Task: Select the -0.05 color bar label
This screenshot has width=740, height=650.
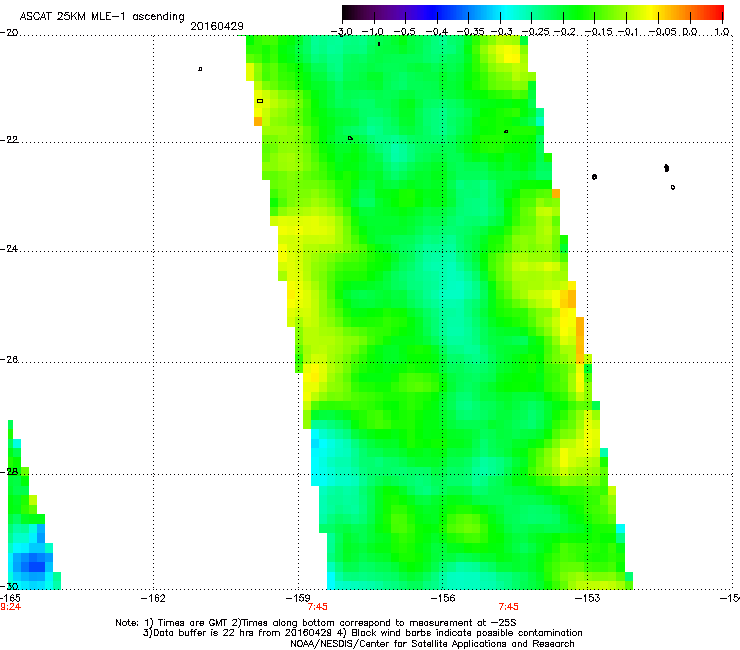Action: (663, 32)
